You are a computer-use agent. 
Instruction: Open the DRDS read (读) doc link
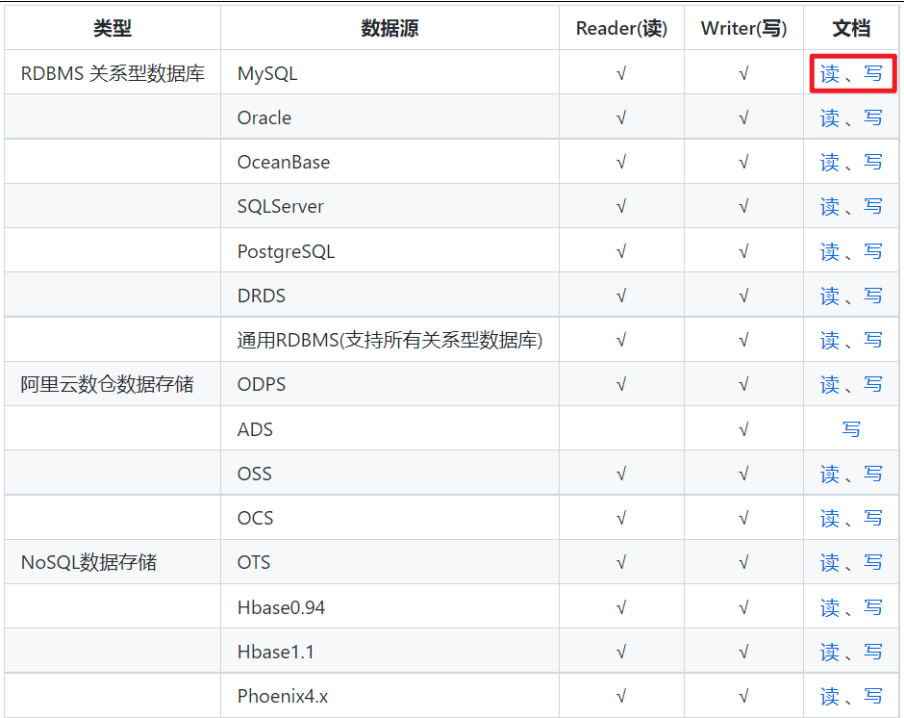830,296
